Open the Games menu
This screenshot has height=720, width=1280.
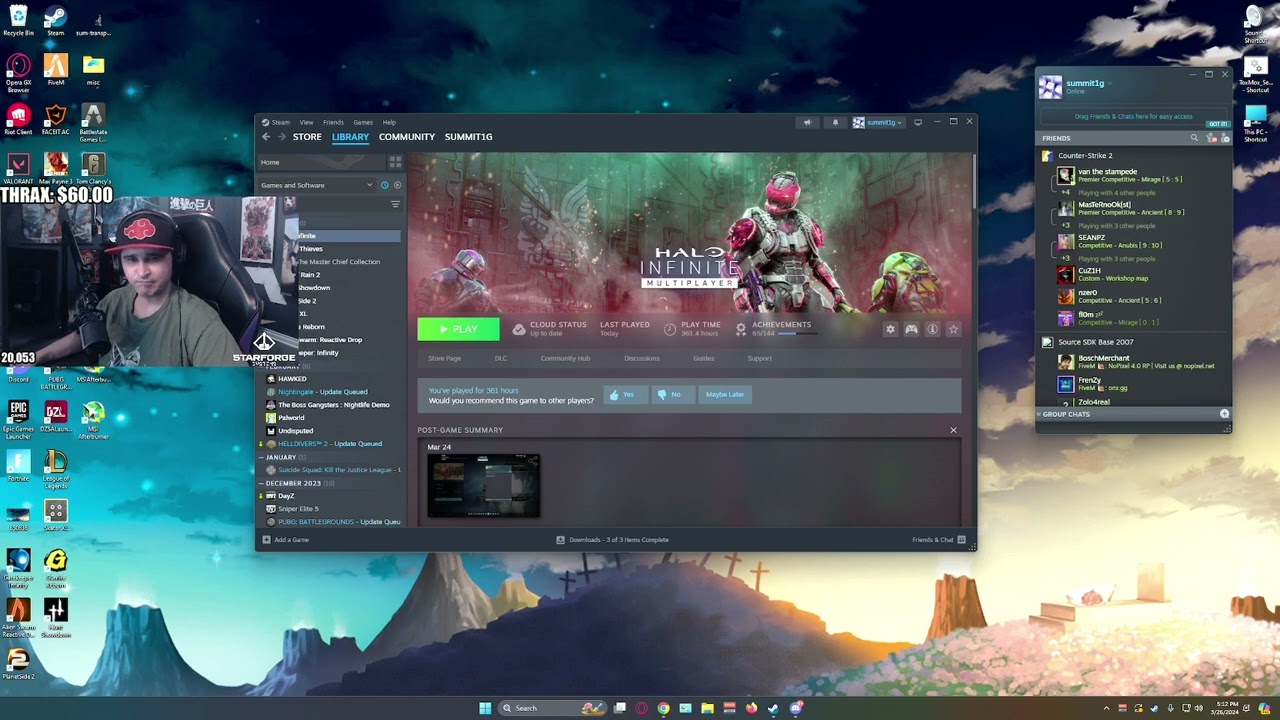point(363,122)
